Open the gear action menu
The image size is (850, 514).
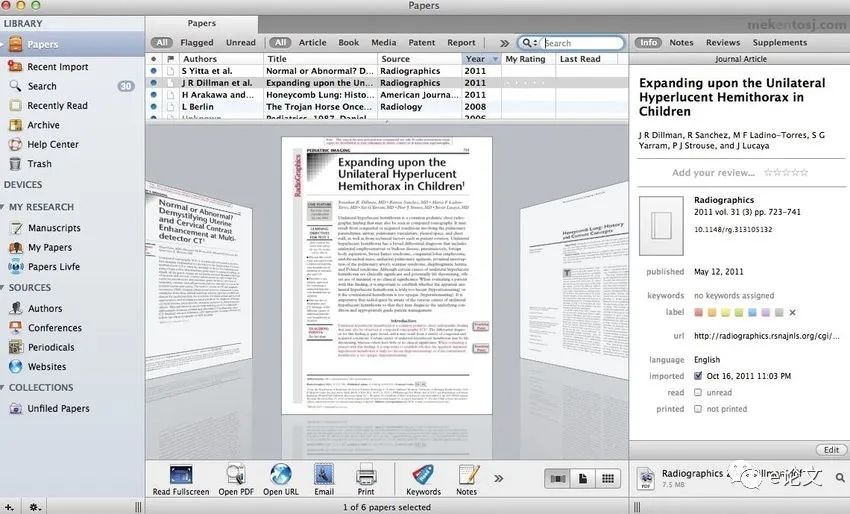click(35, 508)
